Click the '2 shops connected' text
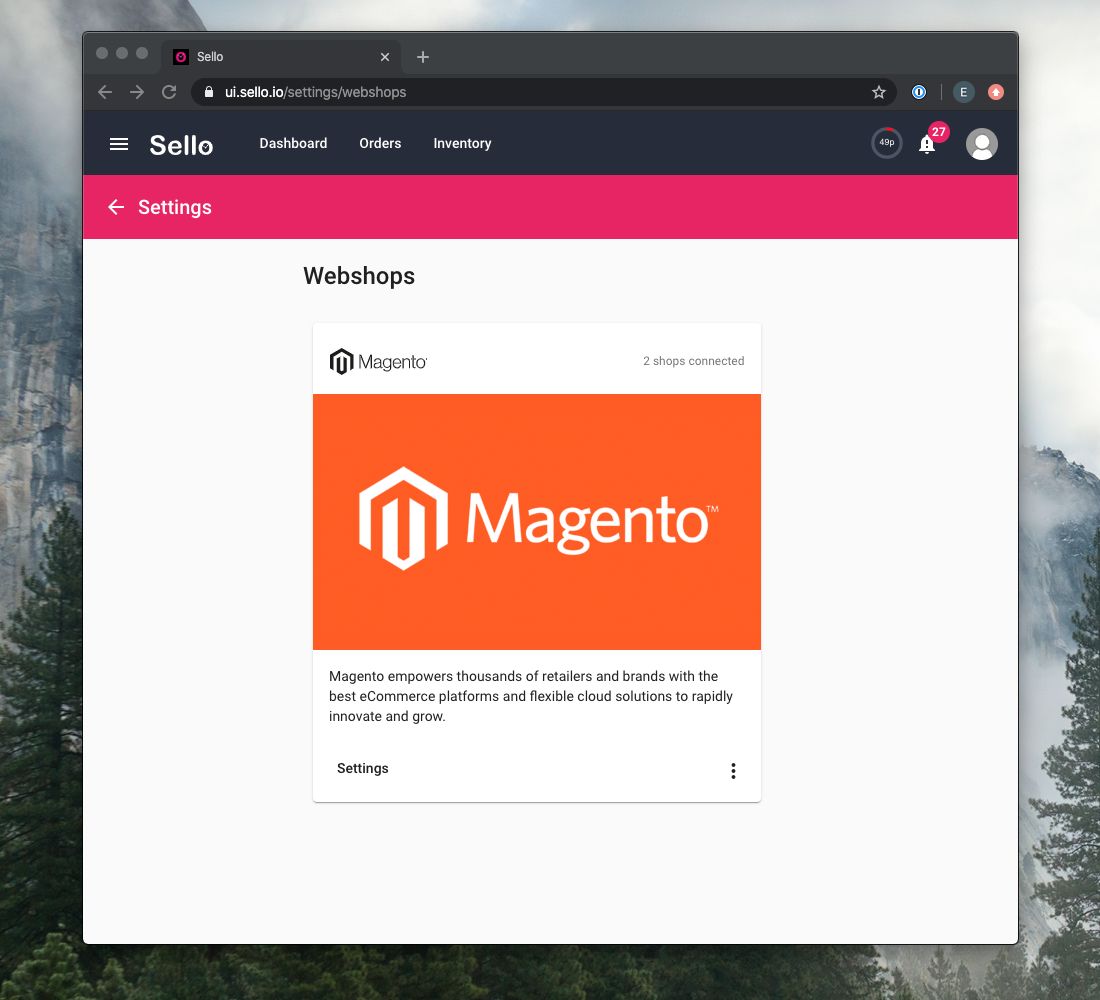The width and height of the screenshot is (1100, 1000). pyautogui.click(x=694, y=361)
